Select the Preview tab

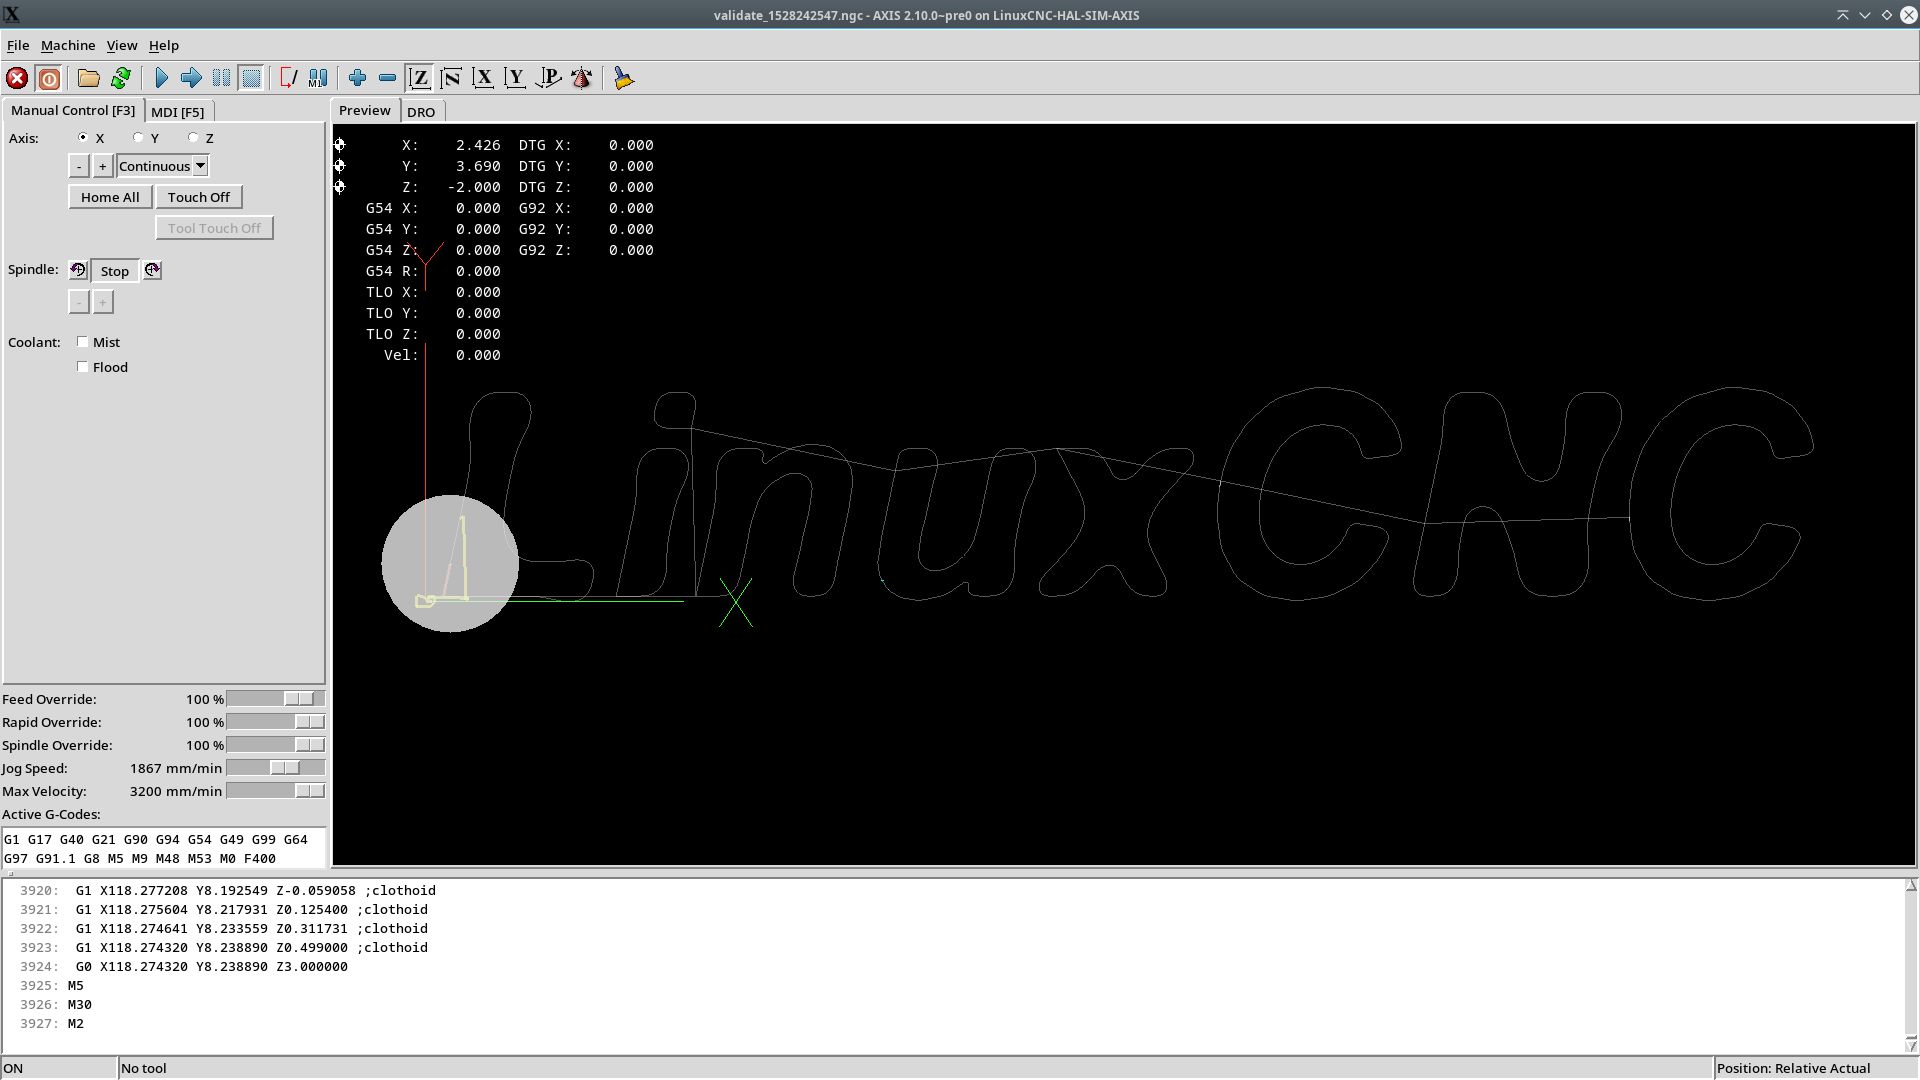(x=365, y=110)
